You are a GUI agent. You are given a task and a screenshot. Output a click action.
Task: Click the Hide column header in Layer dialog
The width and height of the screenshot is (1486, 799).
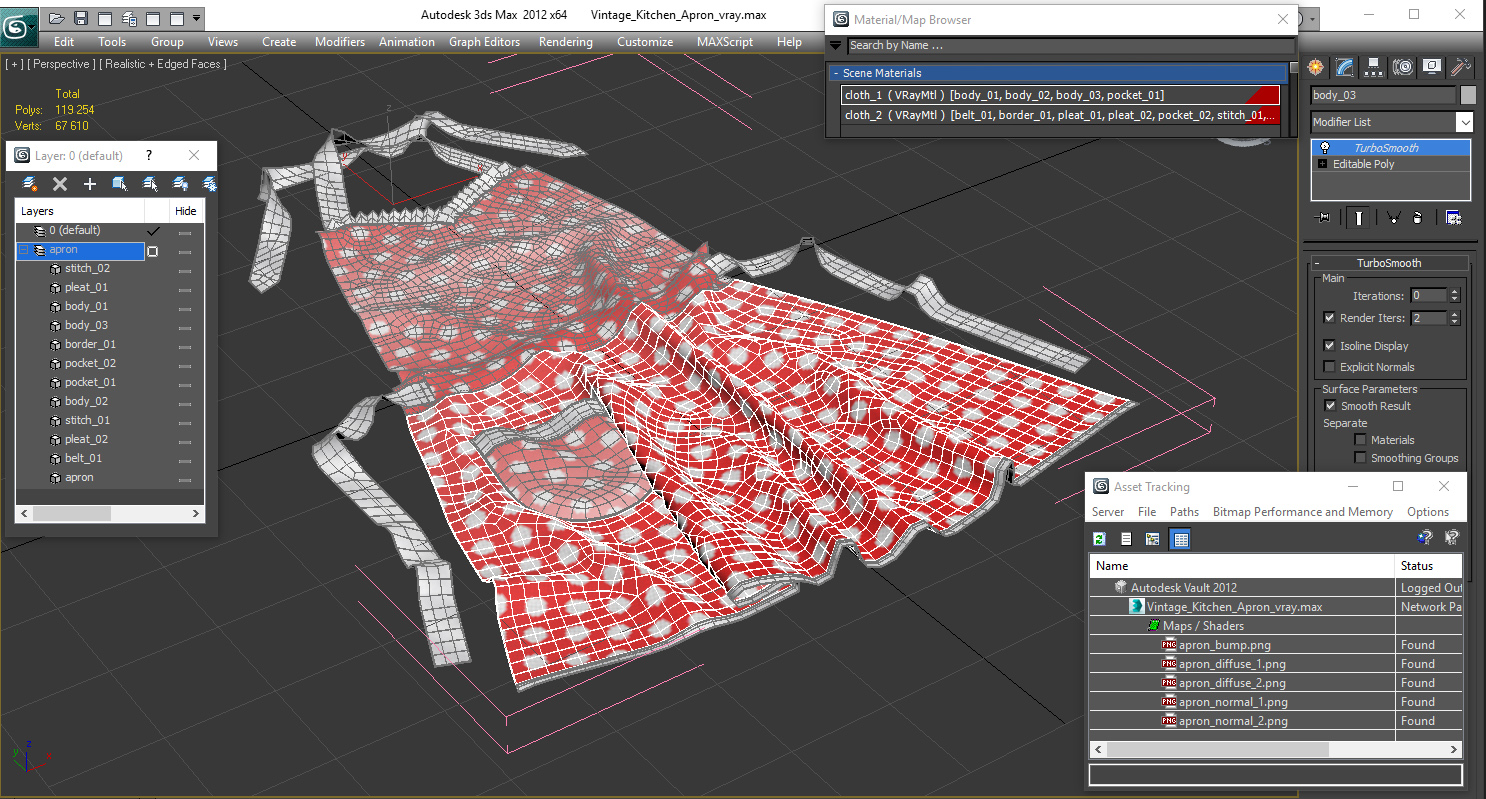[x=186, y=211]
